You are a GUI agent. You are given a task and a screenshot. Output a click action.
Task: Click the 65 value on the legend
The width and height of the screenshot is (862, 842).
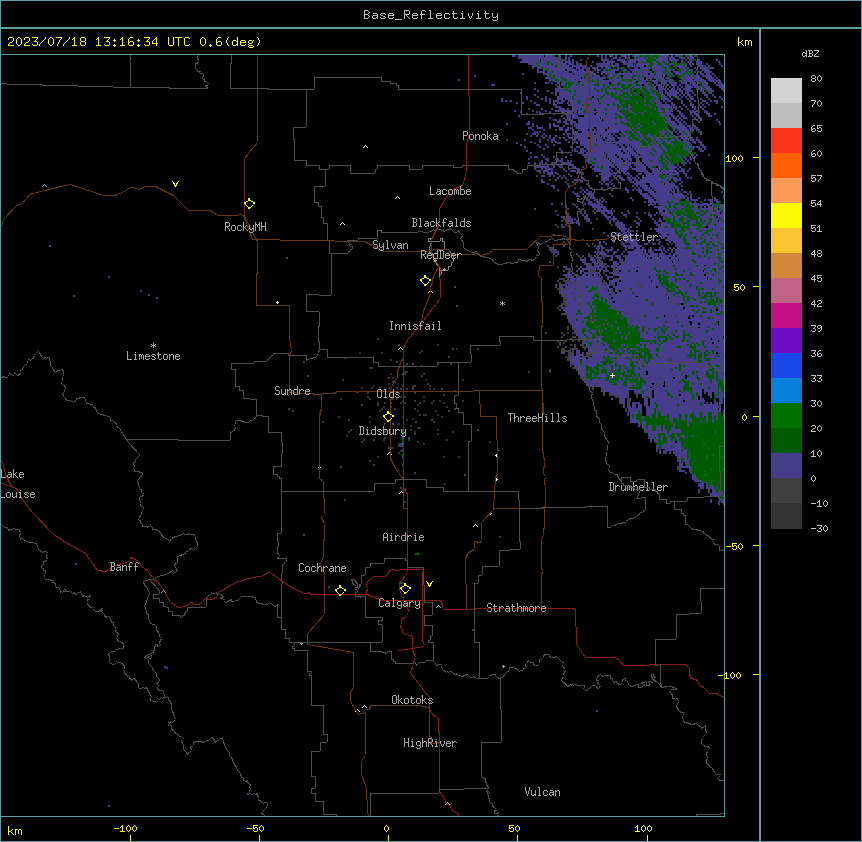tap(816, 129)
